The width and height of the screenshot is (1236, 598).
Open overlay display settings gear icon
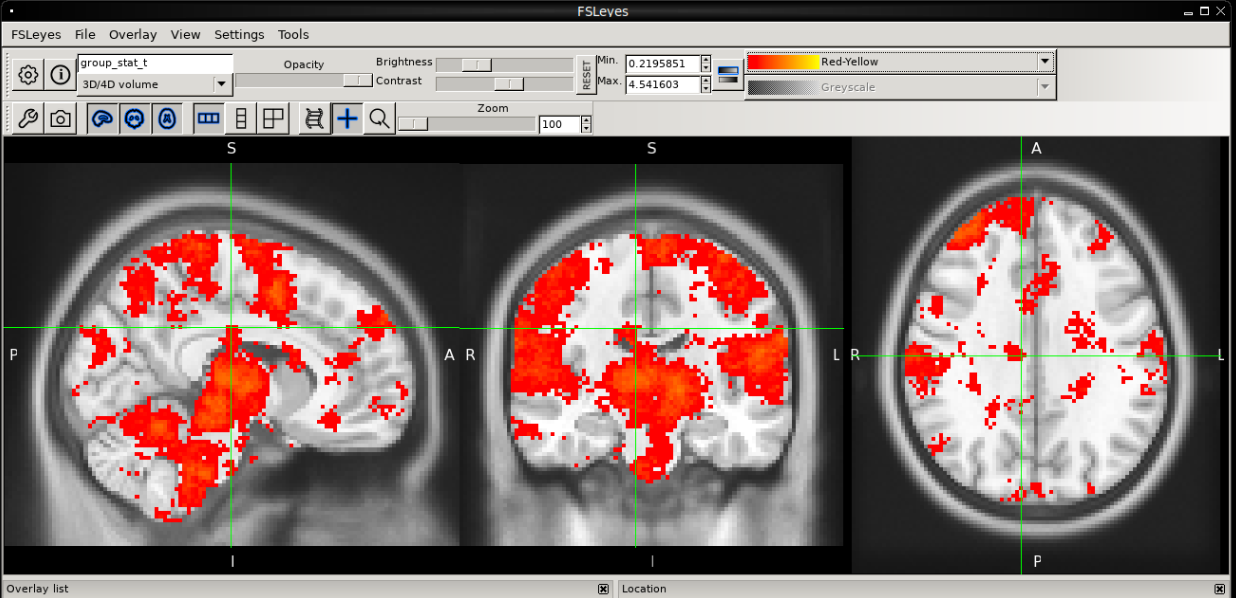coord(29,75)
